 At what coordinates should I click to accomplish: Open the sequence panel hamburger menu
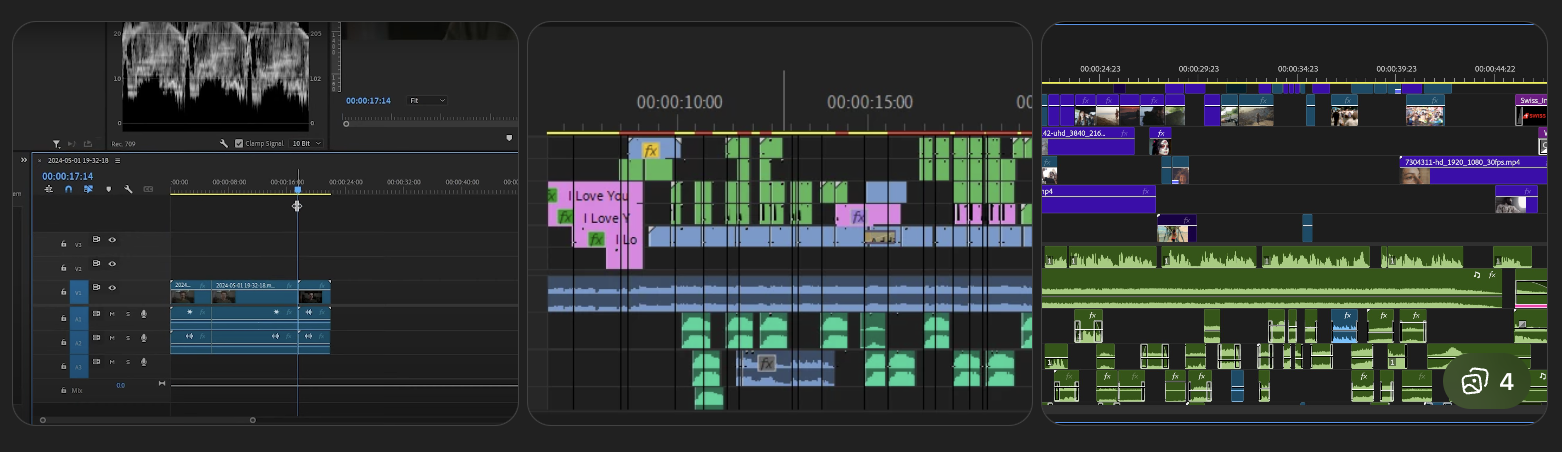tap(117, 160)
